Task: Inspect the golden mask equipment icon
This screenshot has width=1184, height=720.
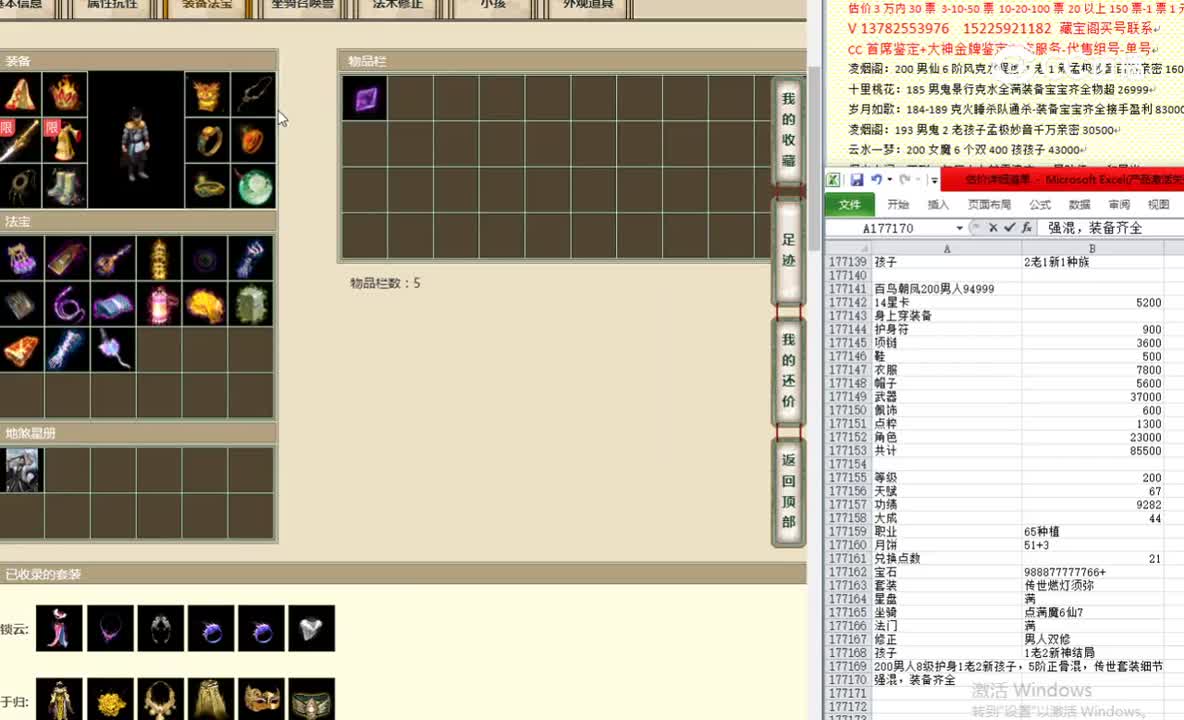Action: pyautogui.click(x=207, y=94)
